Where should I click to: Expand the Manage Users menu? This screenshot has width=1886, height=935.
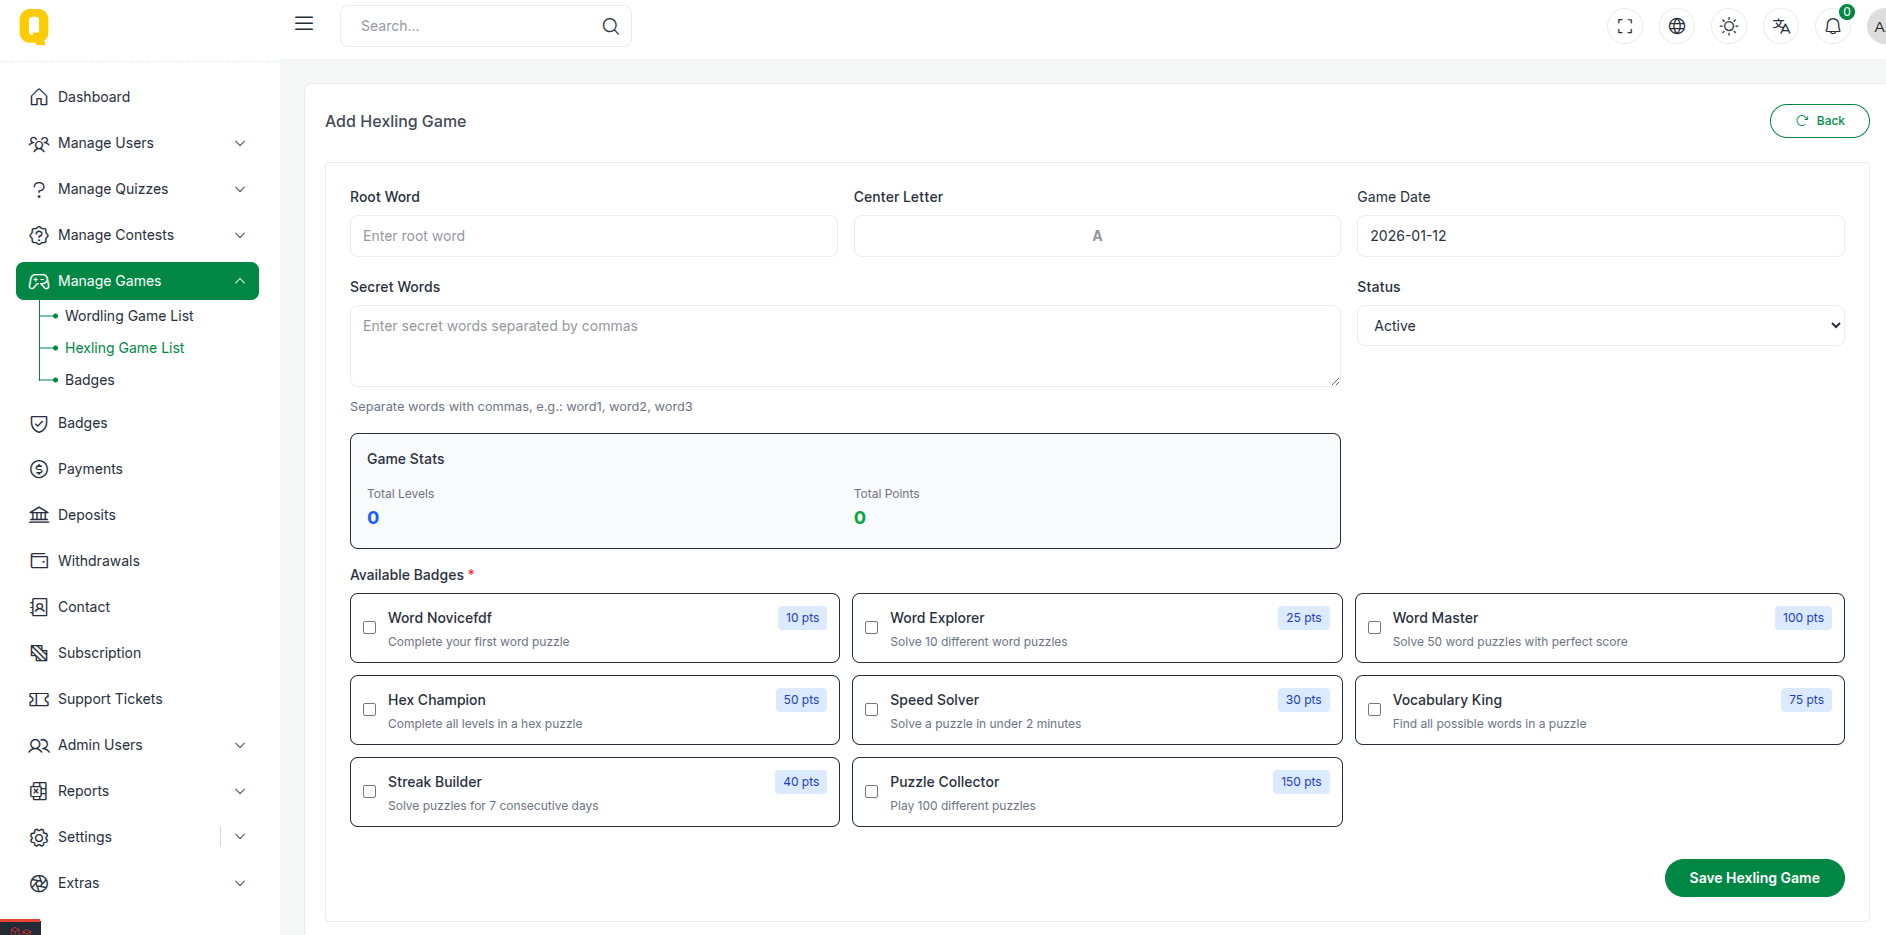137,143
